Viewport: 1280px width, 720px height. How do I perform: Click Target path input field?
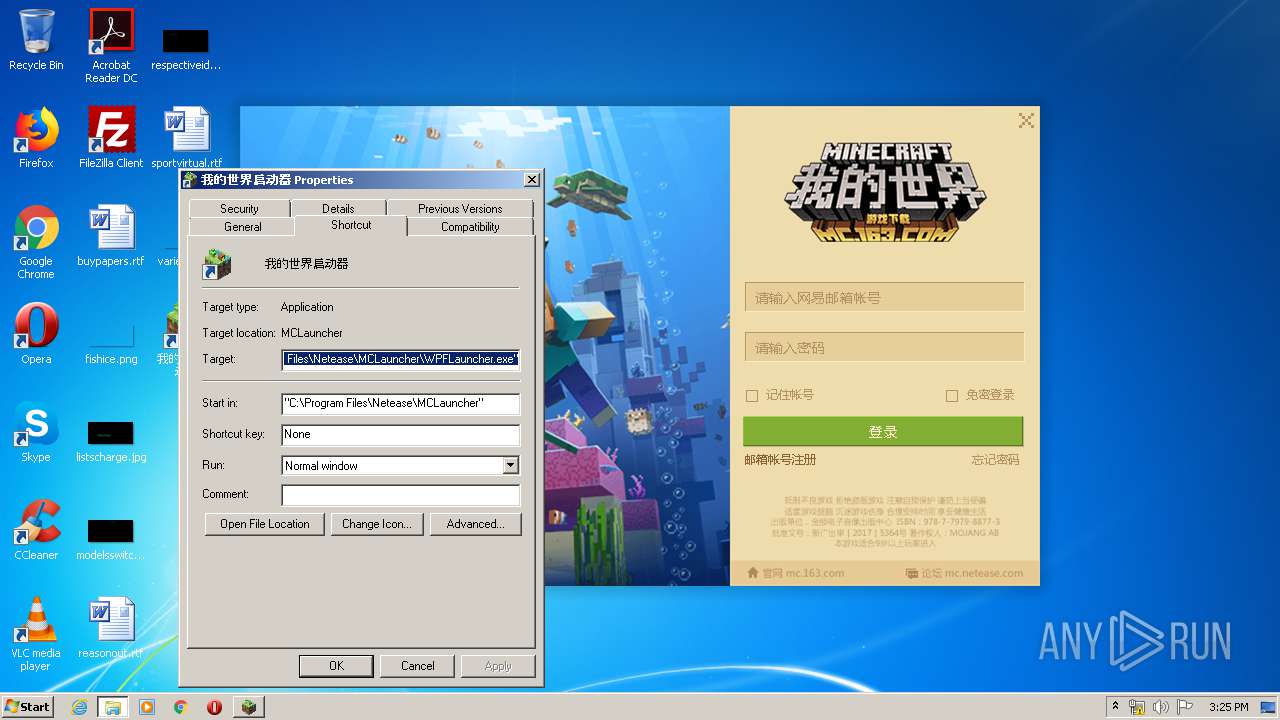[401, 359]
